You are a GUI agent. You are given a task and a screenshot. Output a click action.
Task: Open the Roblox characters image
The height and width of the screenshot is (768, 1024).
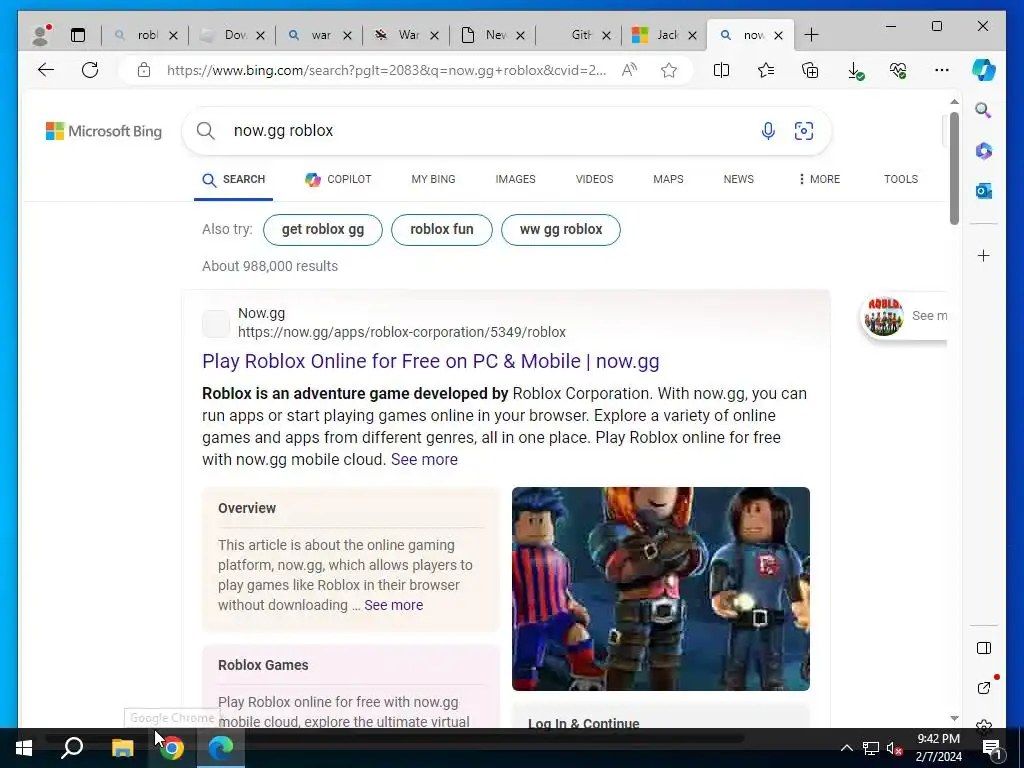[x=661, y=588]
